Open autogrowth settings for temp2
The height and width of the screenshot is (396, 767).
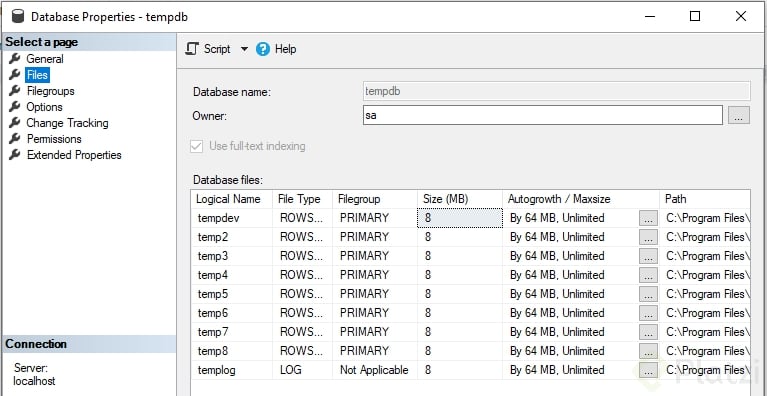648,238
